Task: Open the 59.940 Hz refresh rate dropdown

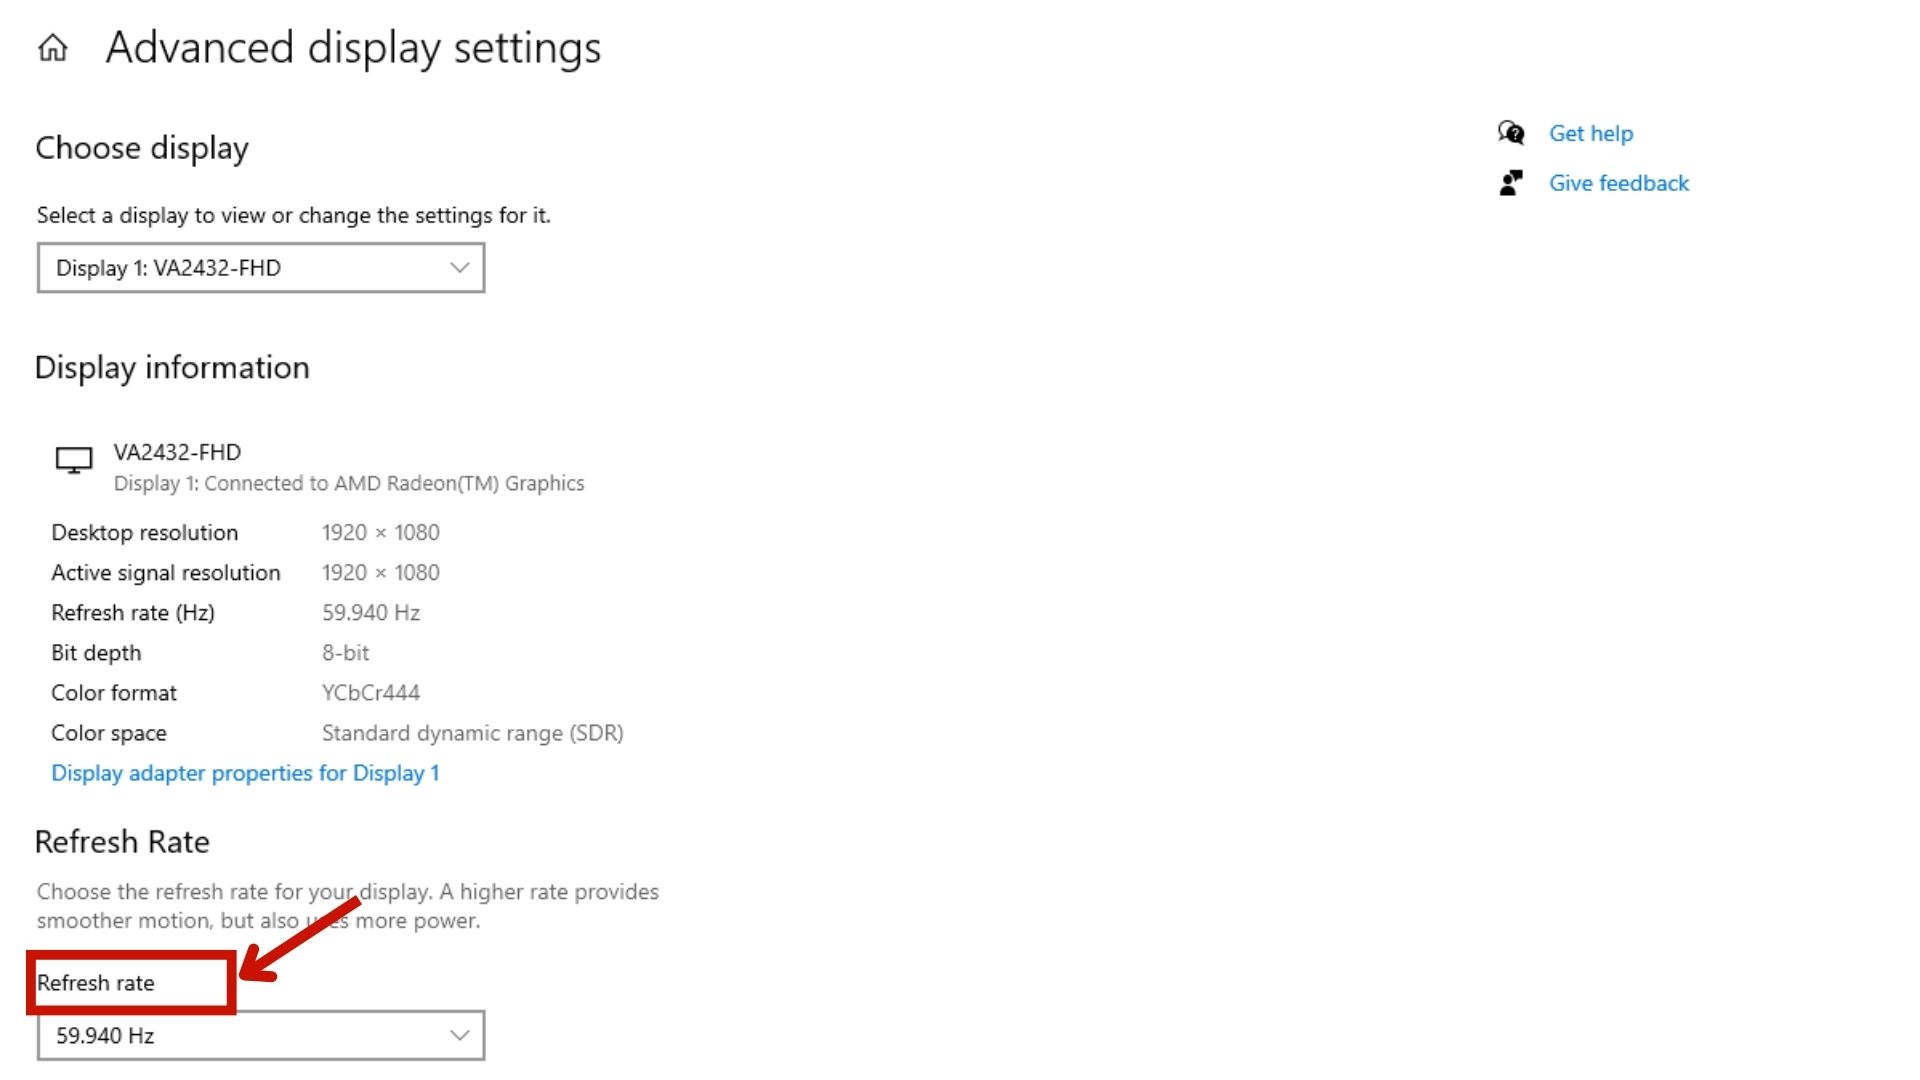Action: (260, 1035)
